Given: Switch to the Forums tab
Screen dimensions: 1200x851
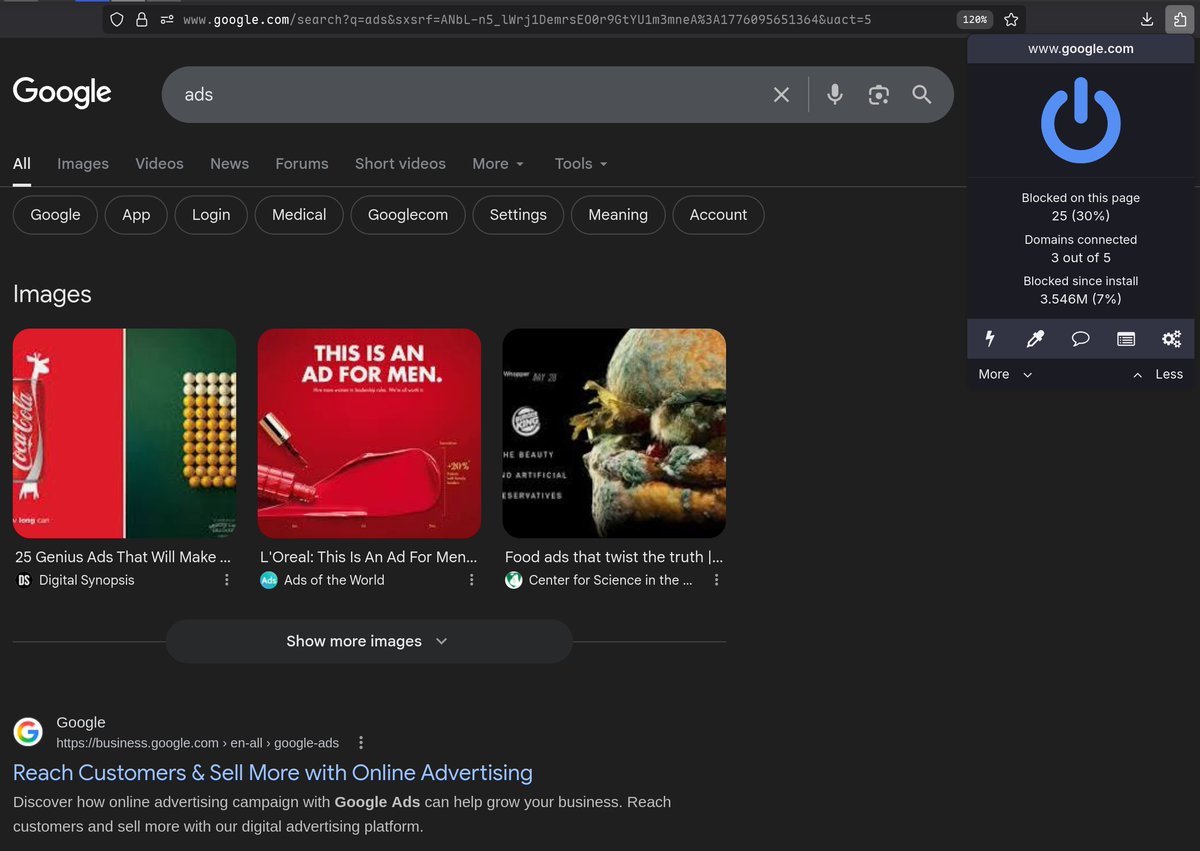Looking at the screenshot, I should [x=302, y=164].
